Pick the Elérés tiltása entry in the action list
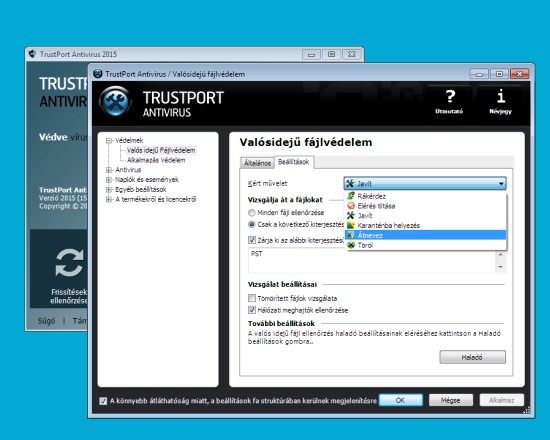This screenshot has width=550, height=440. [x=425, y=206]
